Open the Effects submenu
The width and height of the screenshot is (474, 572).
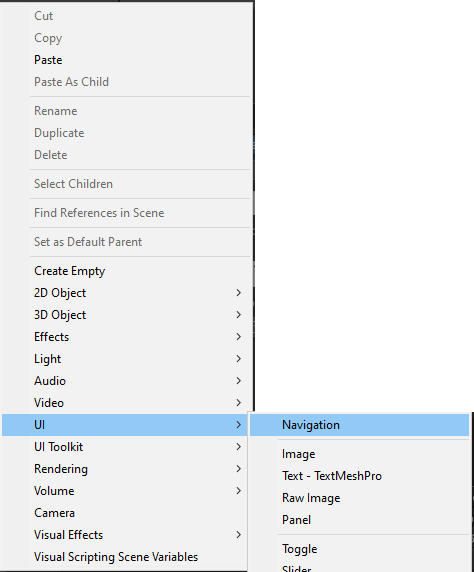[x=126, y=337]
